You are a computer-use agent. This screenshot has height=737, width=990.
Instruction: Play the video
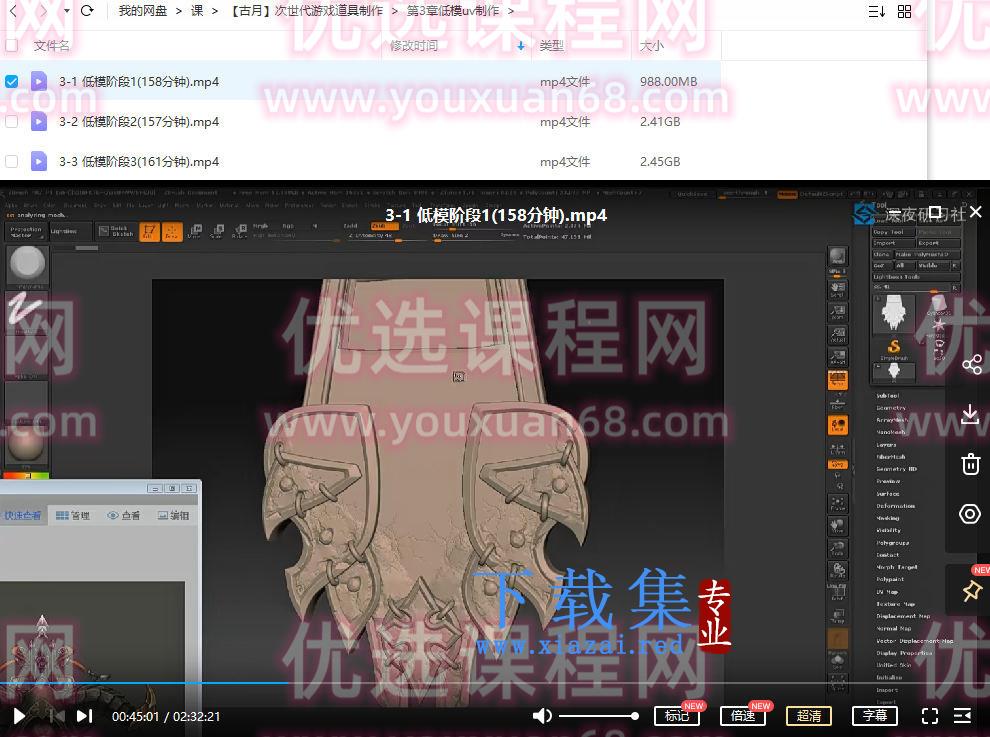click(x=19, y=716)
